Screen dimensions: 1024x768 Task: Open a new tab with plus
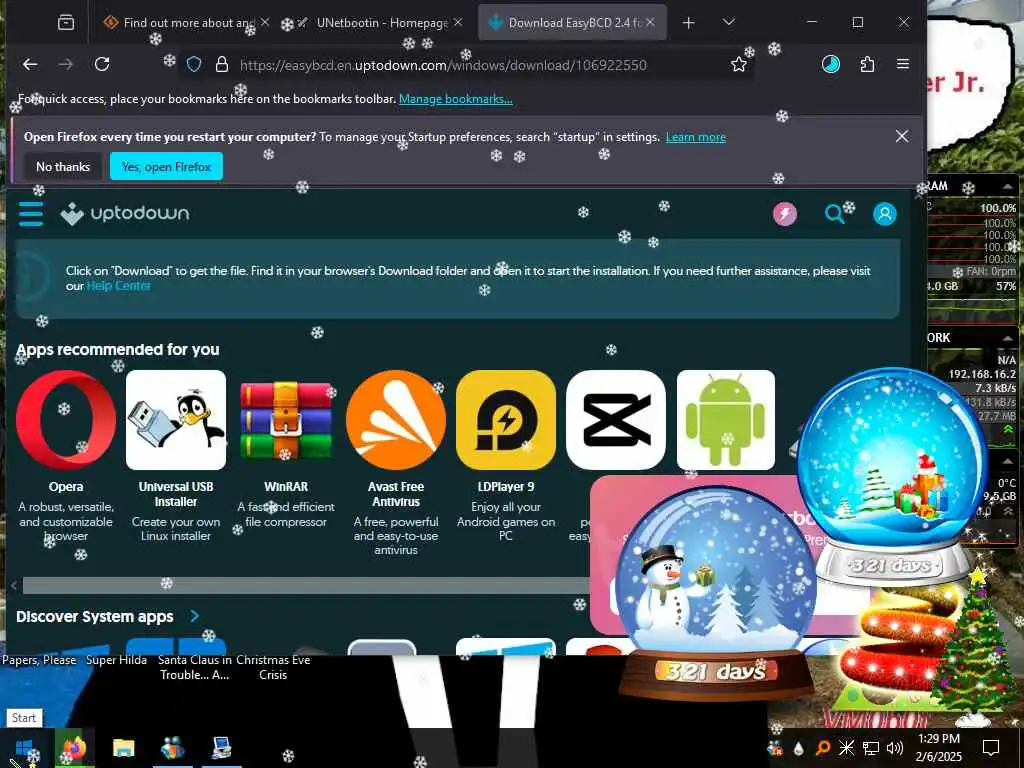coord(688,23)
